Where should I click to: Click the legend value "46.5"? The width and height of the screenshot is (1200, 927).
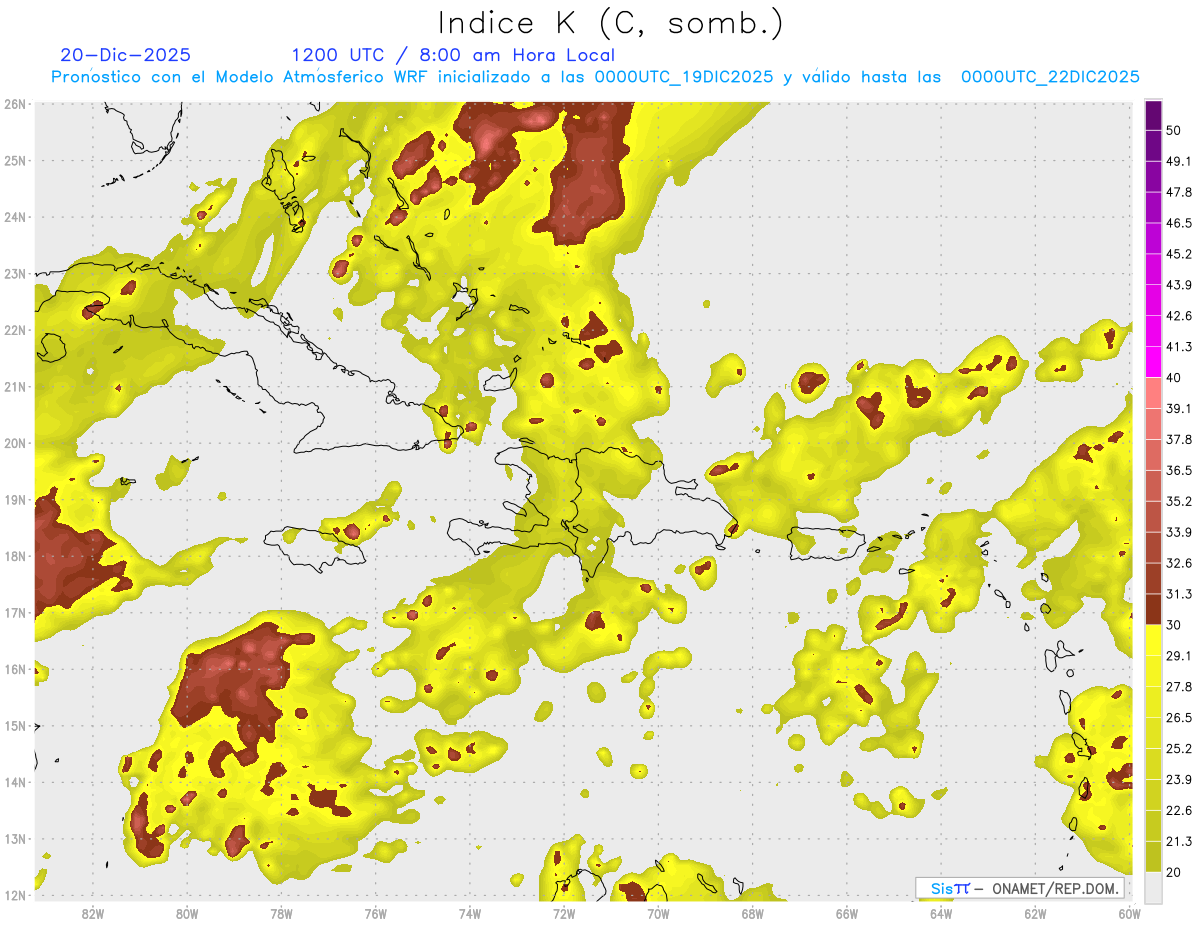point(1179,223)
